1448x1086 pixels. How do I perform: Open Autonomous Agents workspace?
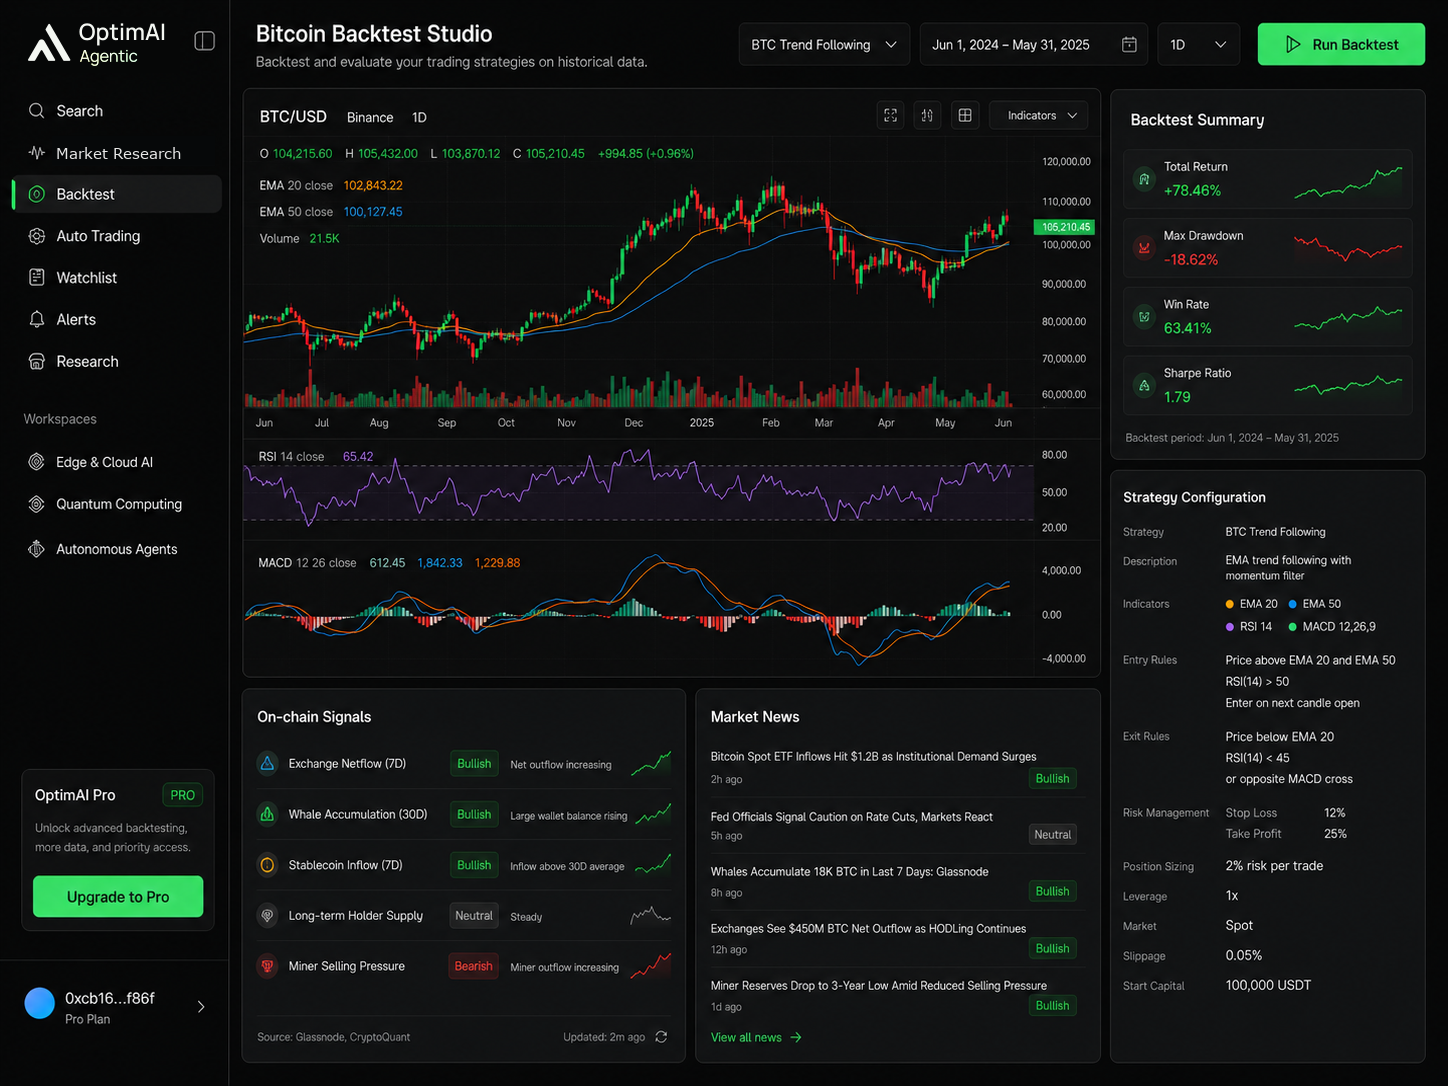pyautogui.click(x=116, y=549)
